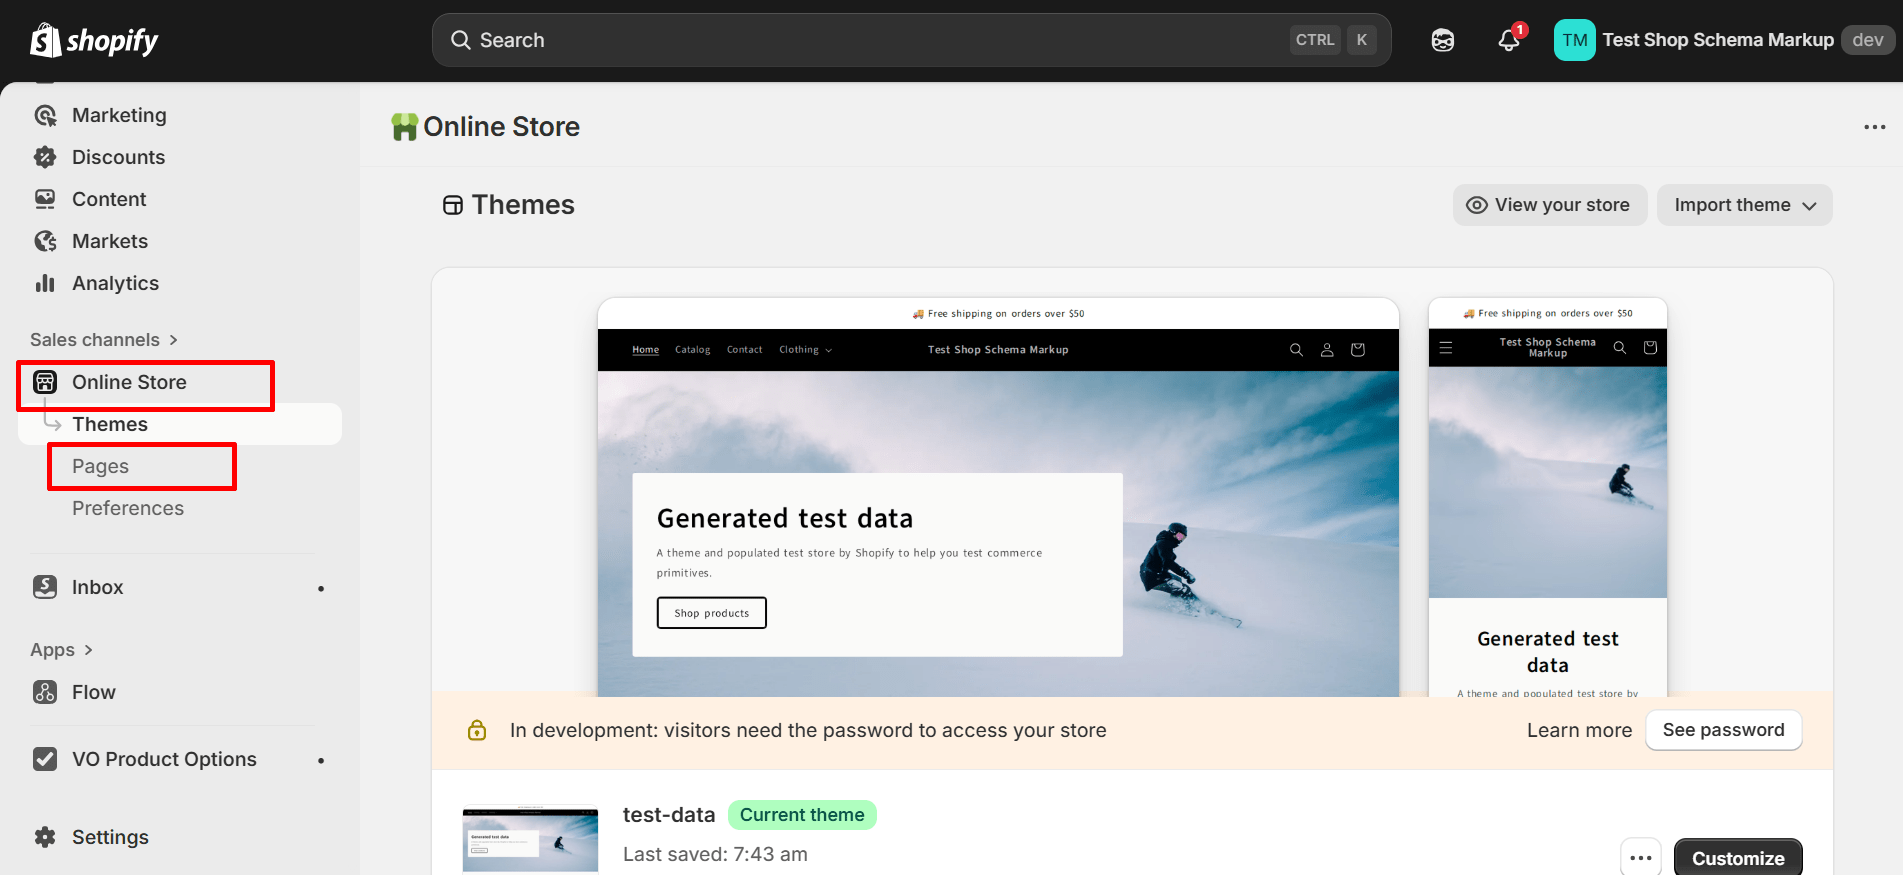Select Preferences under Online Store
The height and width of the screenshot is (875, 1903).
128,508
